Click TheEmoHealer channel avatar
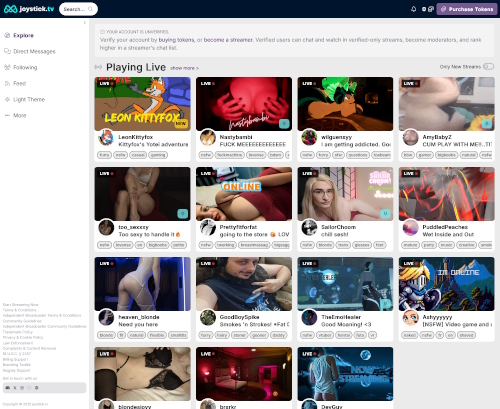Screen dimensions: 500x409 pyautogui.click(x=309, y=318)
